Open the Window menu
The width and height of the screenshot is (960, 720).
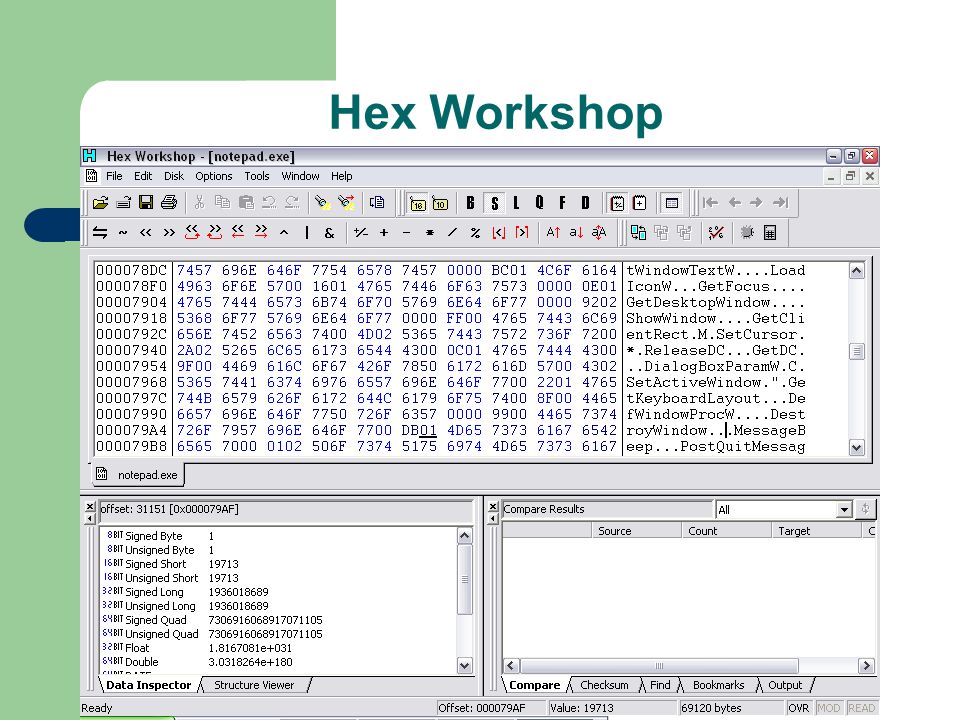click(x=300, y=176)
